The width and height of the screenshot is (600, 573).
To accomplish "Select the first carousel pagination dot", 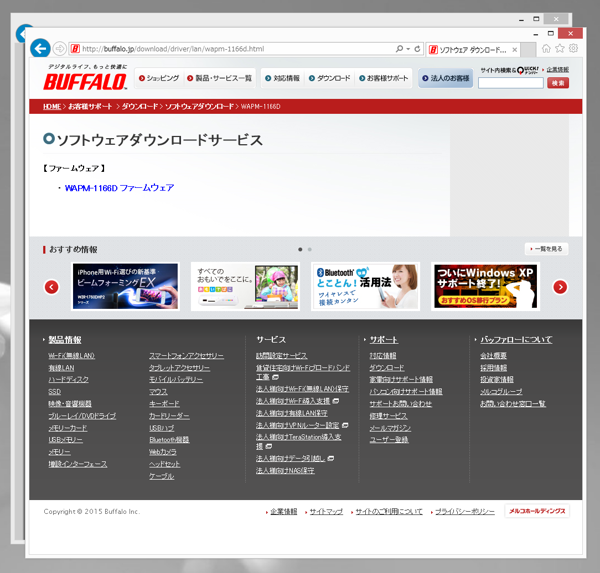I will pos(300,250).
